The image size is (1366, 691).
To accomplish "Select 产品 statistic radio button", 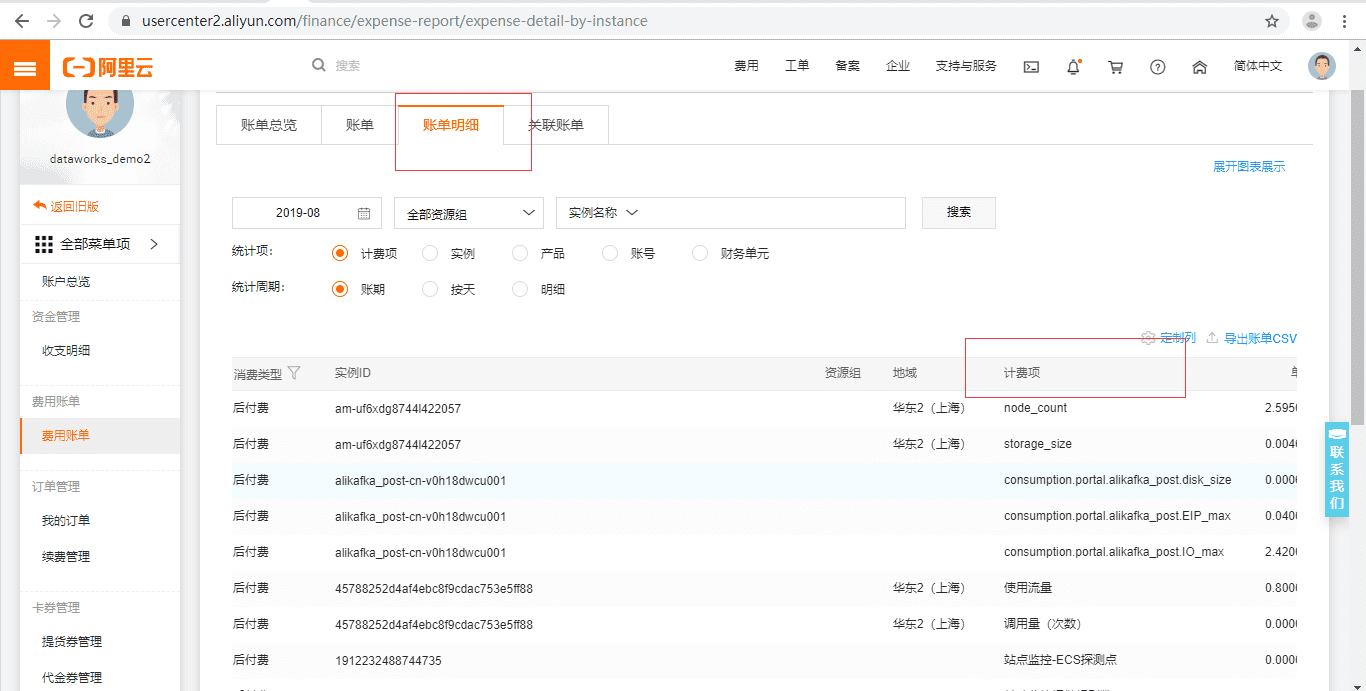I will click(520, 253).
